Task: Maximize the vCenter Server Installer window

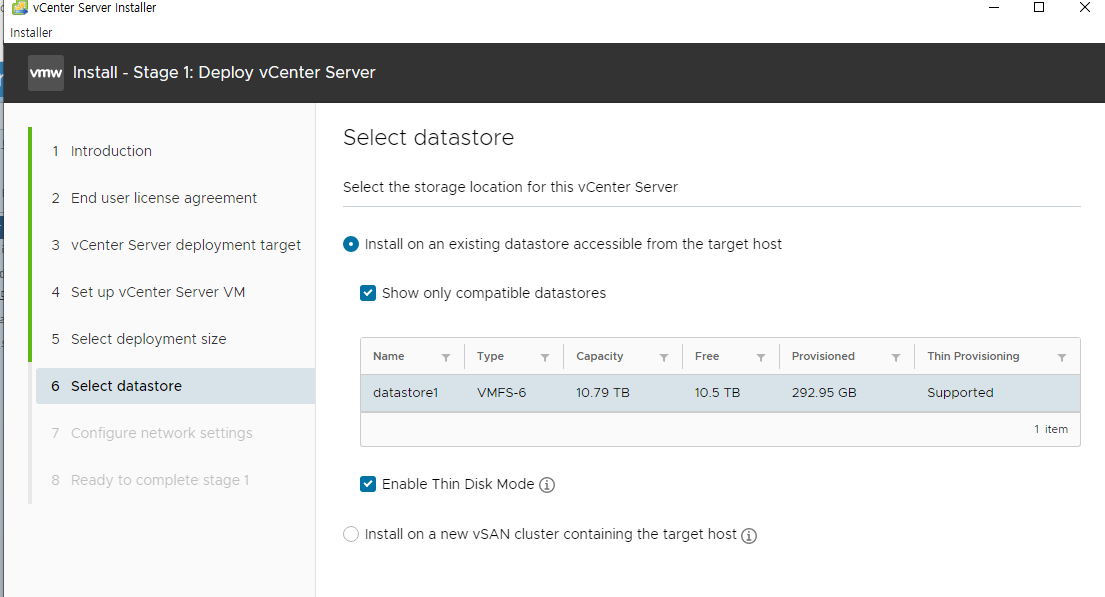Action: coord(1039,8)
